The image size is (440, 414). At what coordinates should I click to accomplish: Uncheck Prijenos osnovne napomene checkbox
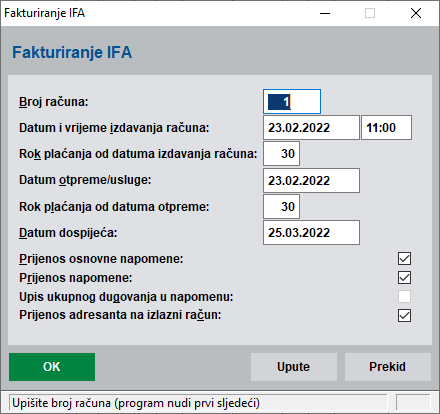(404, 259)
